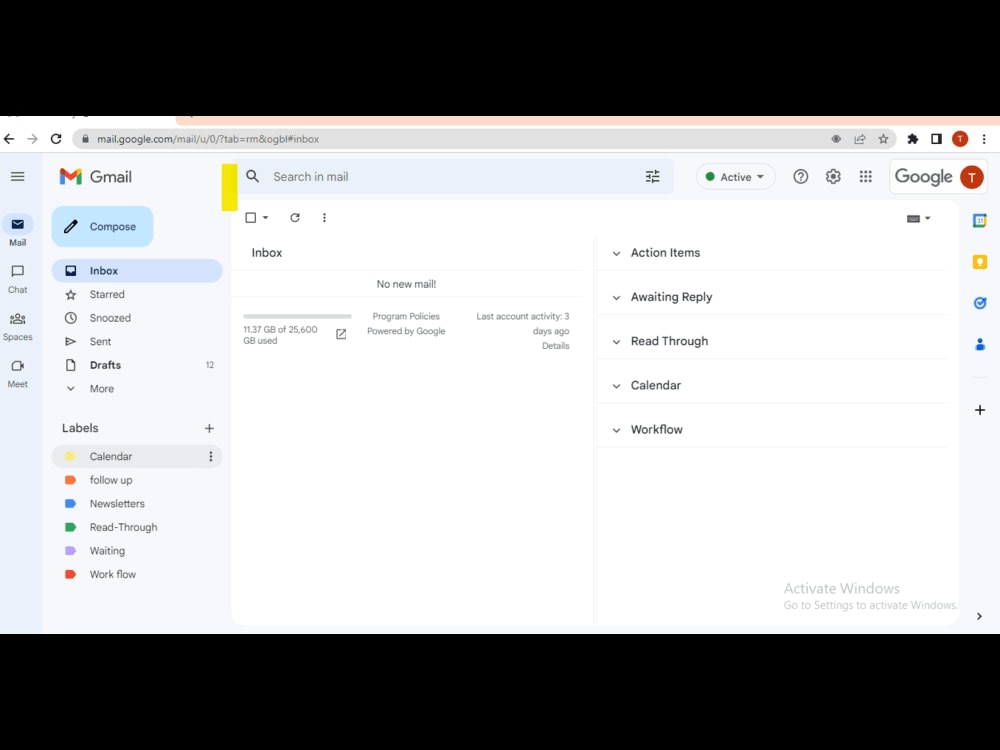Click the "No new mail!" message
This screenshot has width=1000, height=750.
click(x=406, y=284)
